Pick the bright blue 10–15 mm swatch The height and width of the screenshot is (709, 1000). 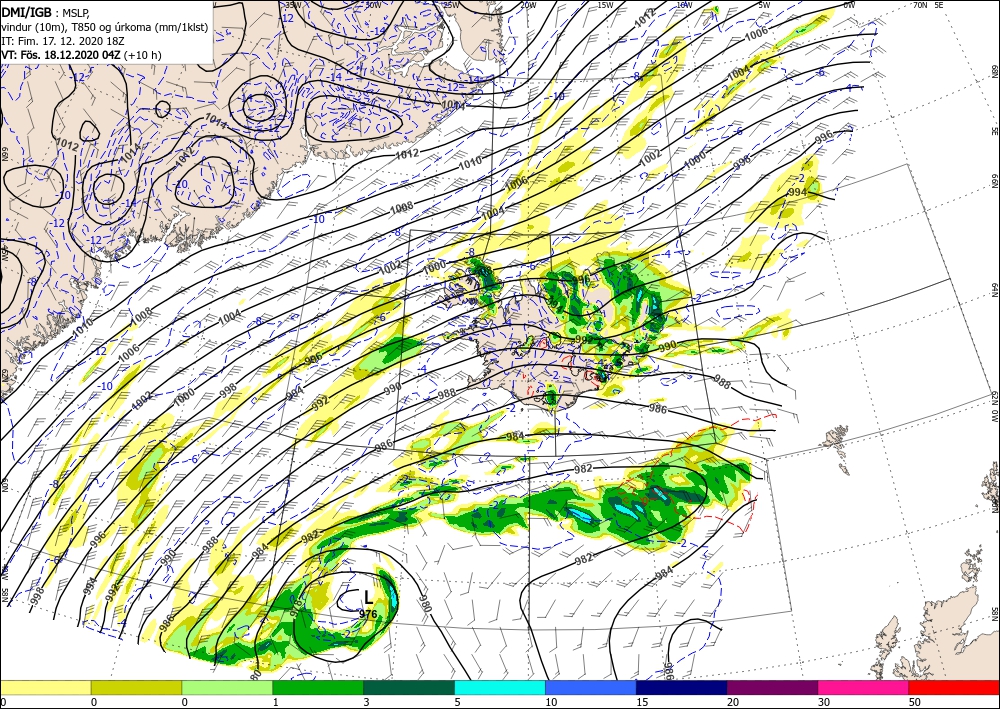[x=591, y=688]
